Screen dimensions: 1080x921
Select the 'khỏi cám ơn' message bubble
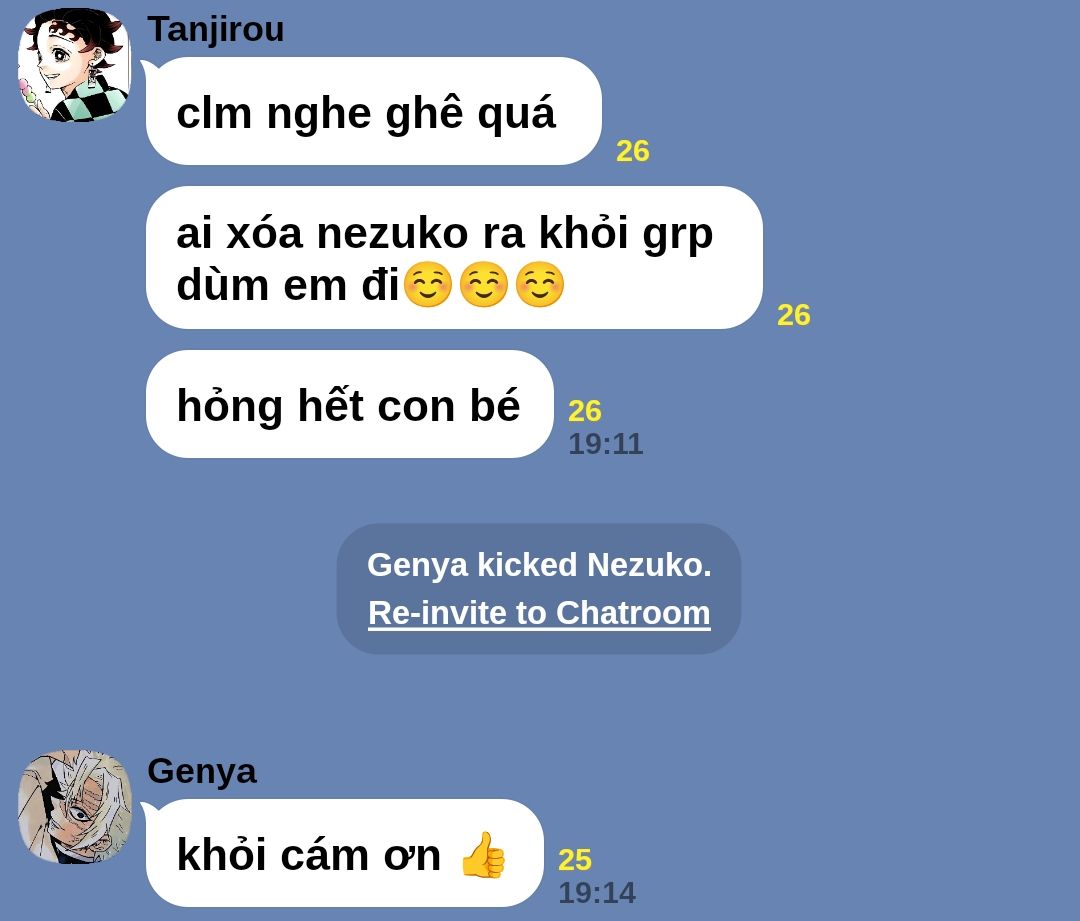pos(344,853)
